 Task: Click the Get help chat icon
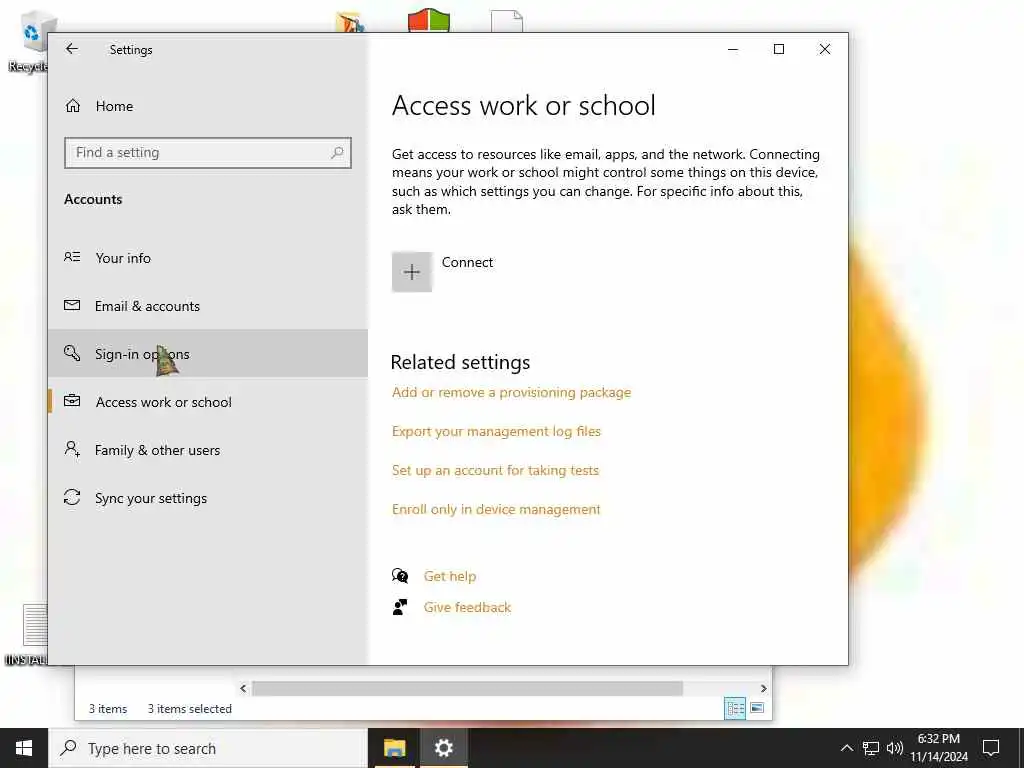click(400, 575)
